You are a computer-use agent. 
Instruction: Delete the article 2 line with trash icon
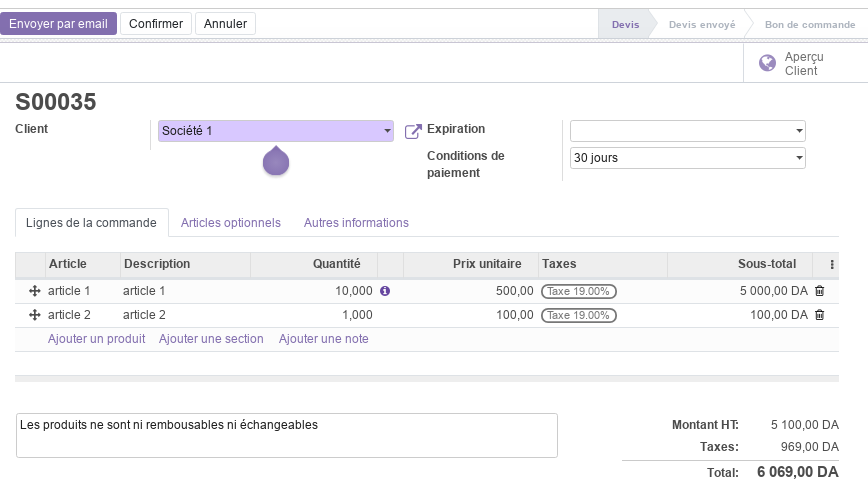(x=820, y=315)
